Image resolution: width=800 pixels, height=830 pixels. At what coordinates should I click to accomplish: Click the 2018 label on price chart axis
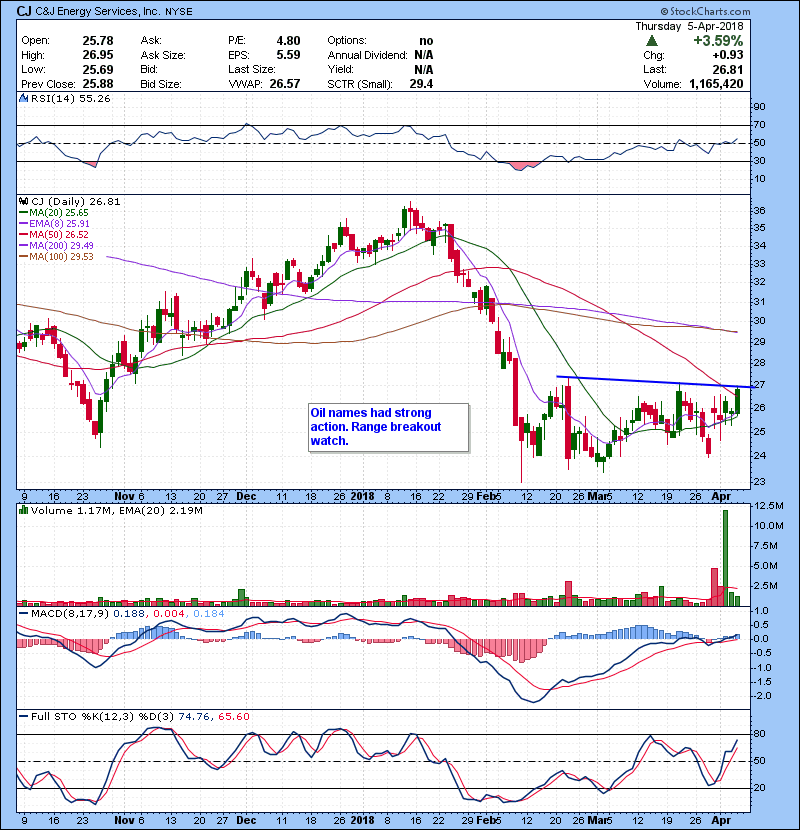[363, 497]
